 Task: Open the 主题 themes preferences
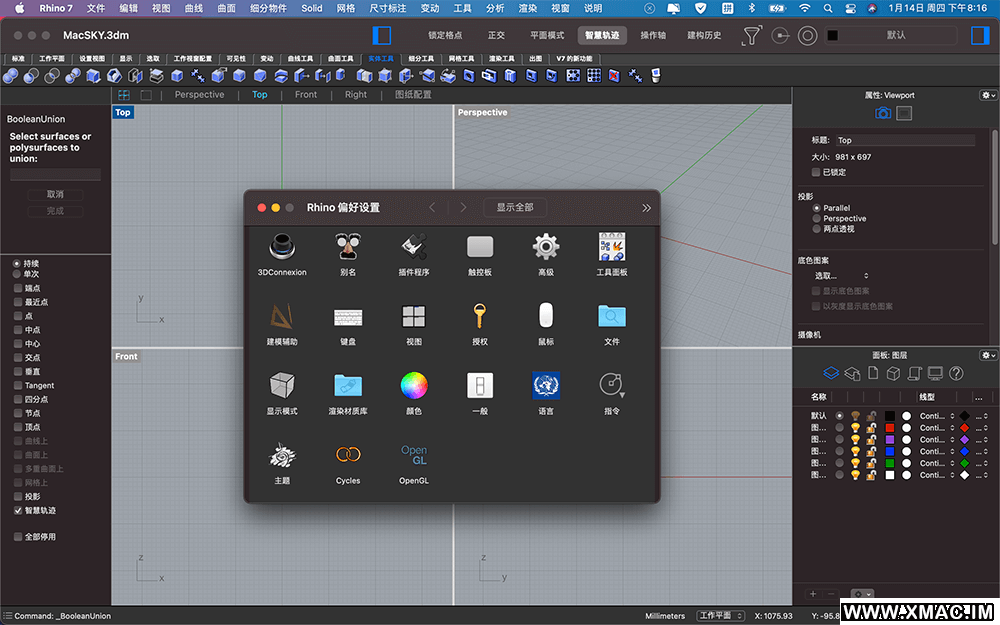[x=282, y=462]
